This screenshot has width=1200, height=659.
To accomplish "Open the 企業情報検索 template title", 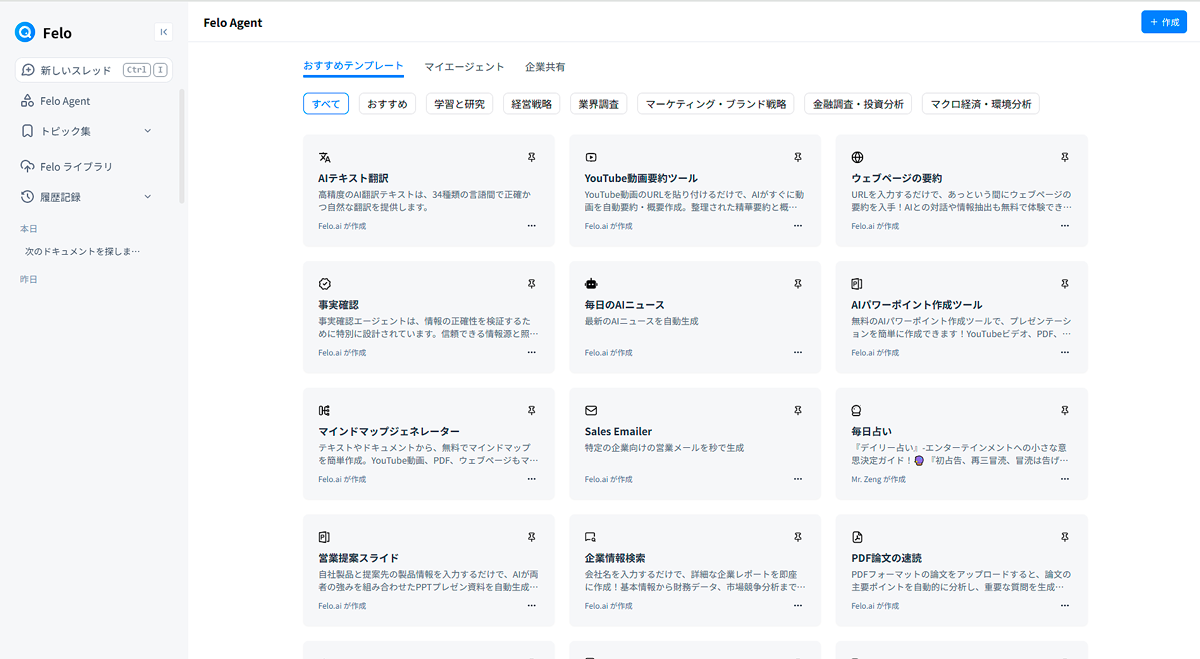I will tap(615, 558).
